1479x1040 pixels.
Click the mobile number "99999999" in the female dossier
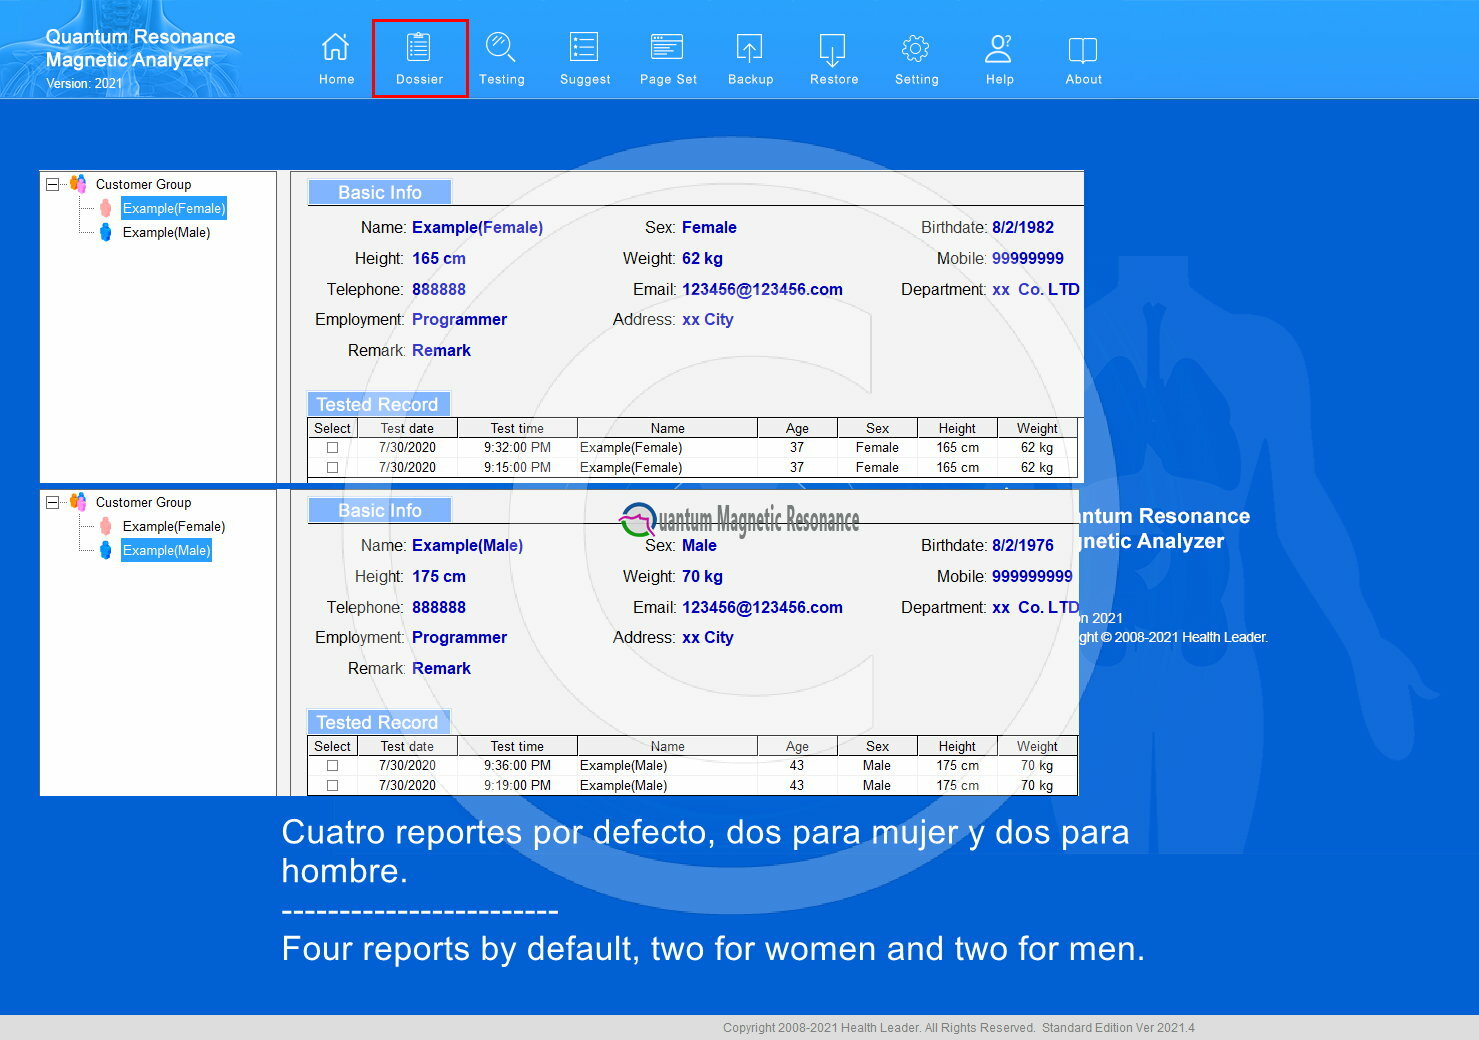click(x=1028, y=258)
